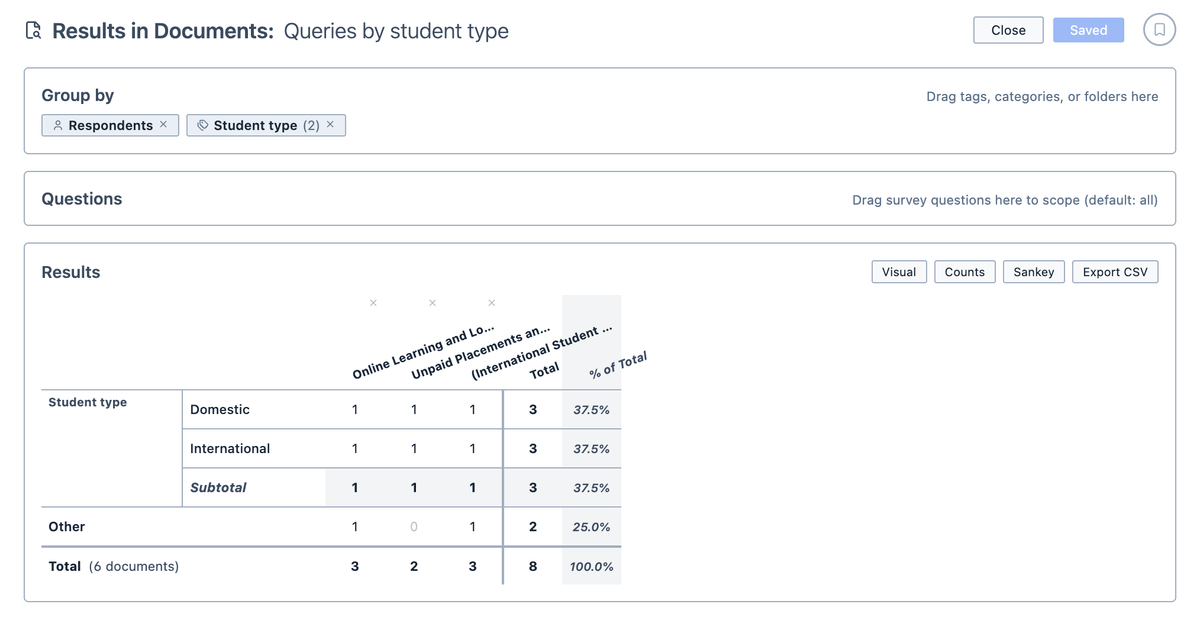The width and height of the screenshot is (1200, 621).
Task: Click Total row Unpaid Placements count 2
Action: [414, 566]
